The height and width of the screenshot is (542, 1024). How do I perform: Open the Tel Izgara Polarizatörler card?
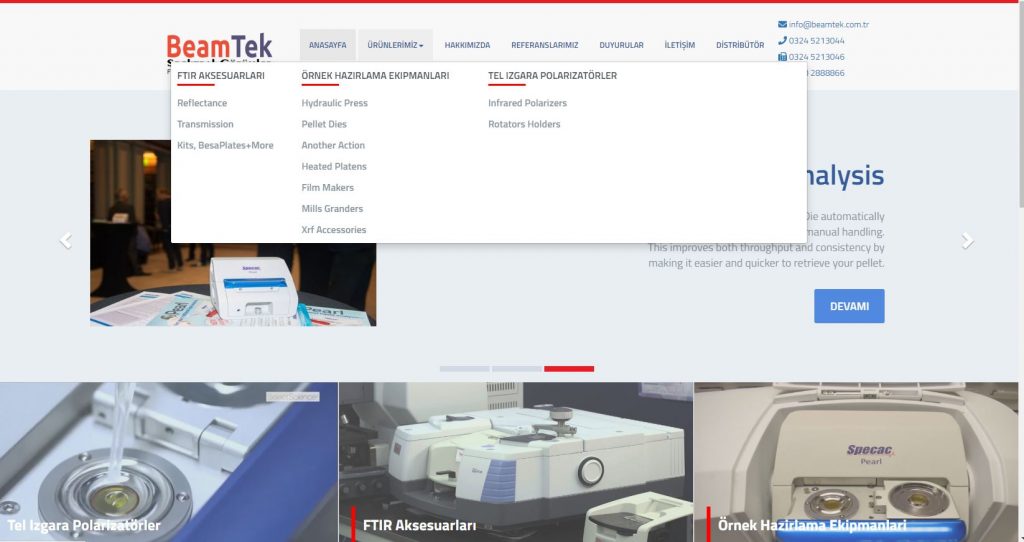168,462
